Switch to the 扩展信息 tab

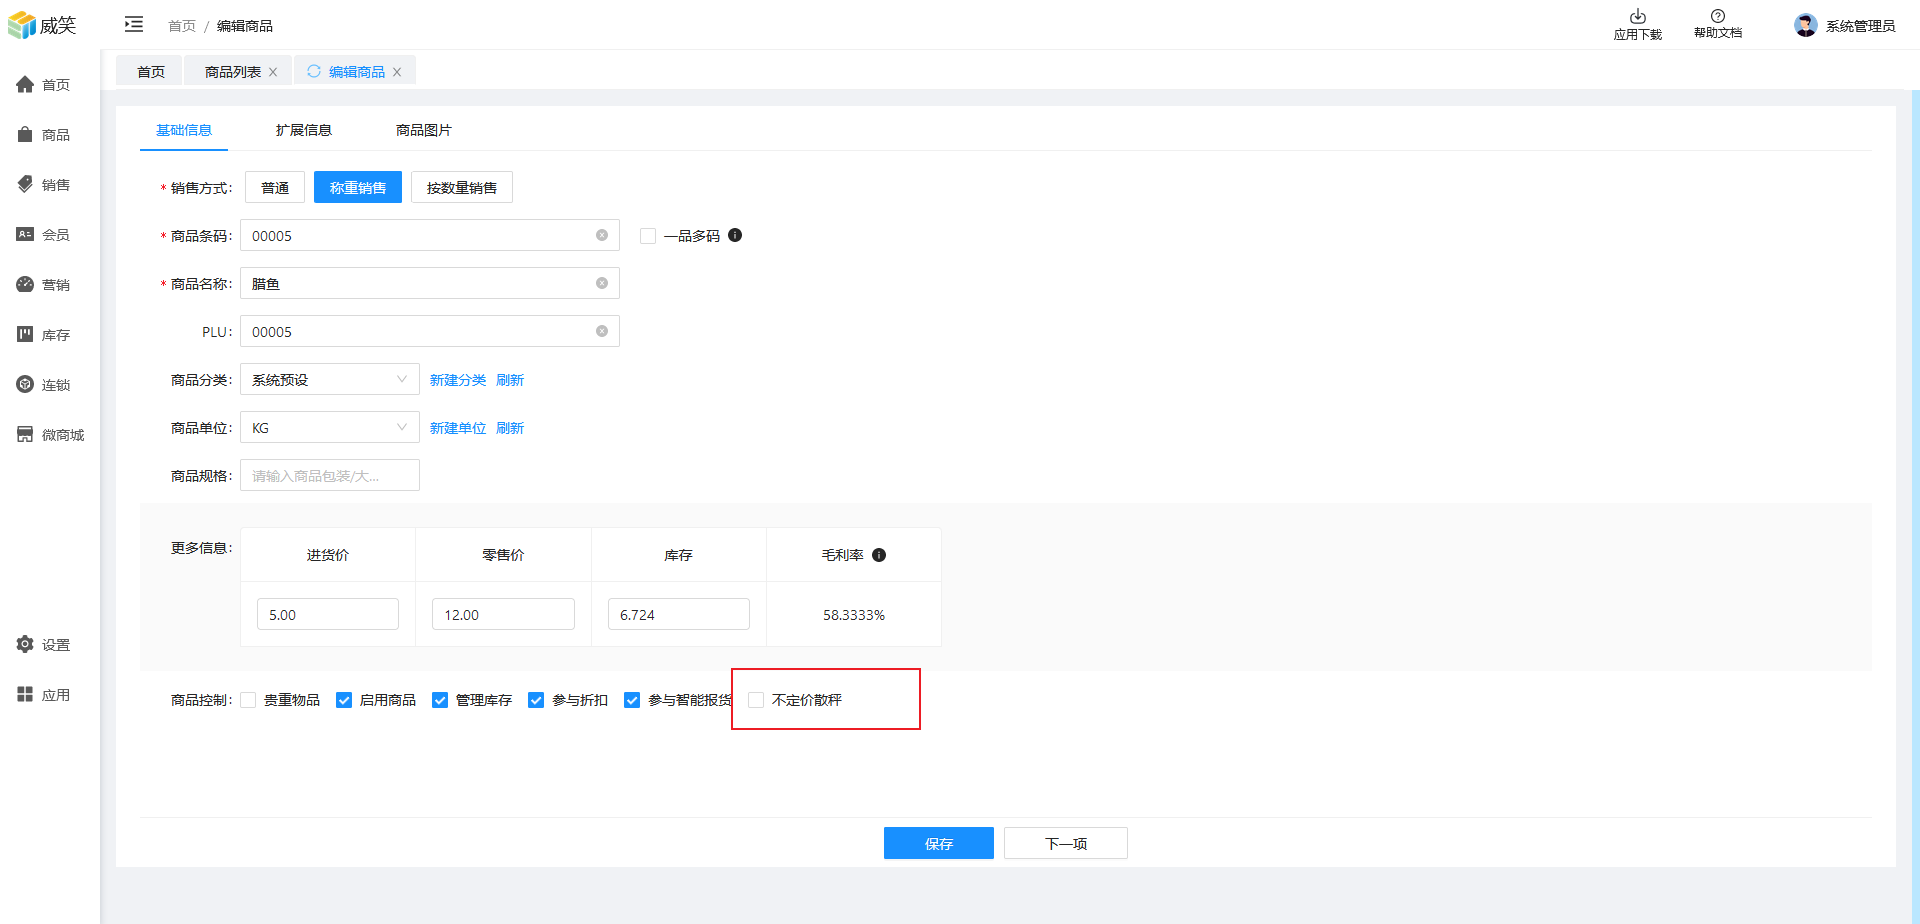[304, 130]
